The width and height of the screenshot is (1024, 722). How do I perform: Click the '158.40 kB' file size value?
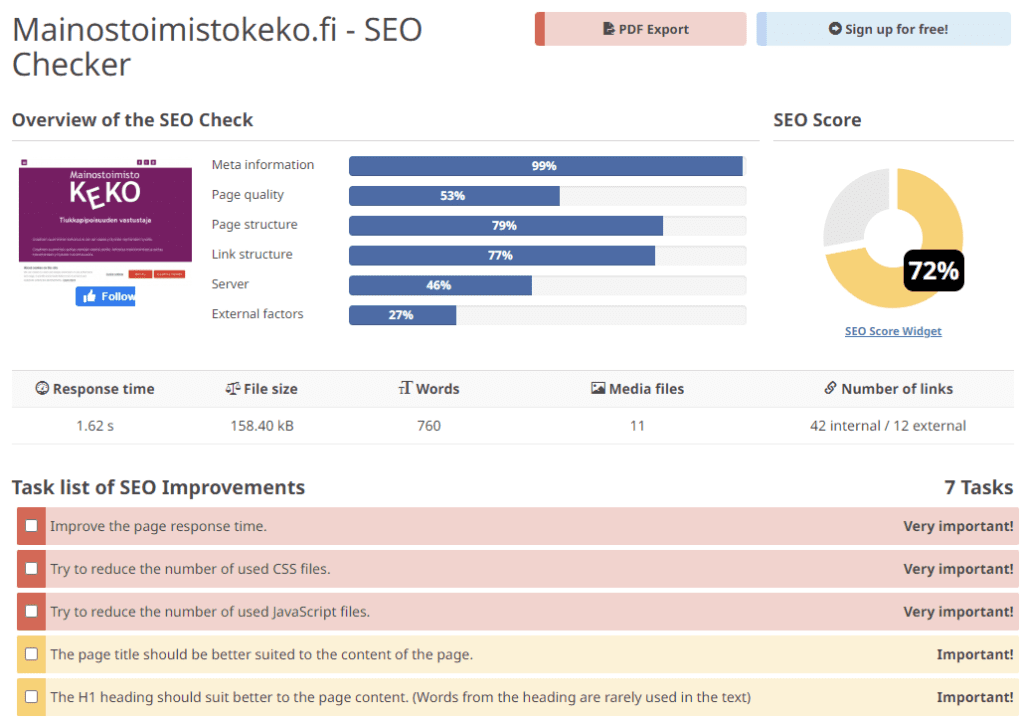pyautogui.click(x=262, y=426)
